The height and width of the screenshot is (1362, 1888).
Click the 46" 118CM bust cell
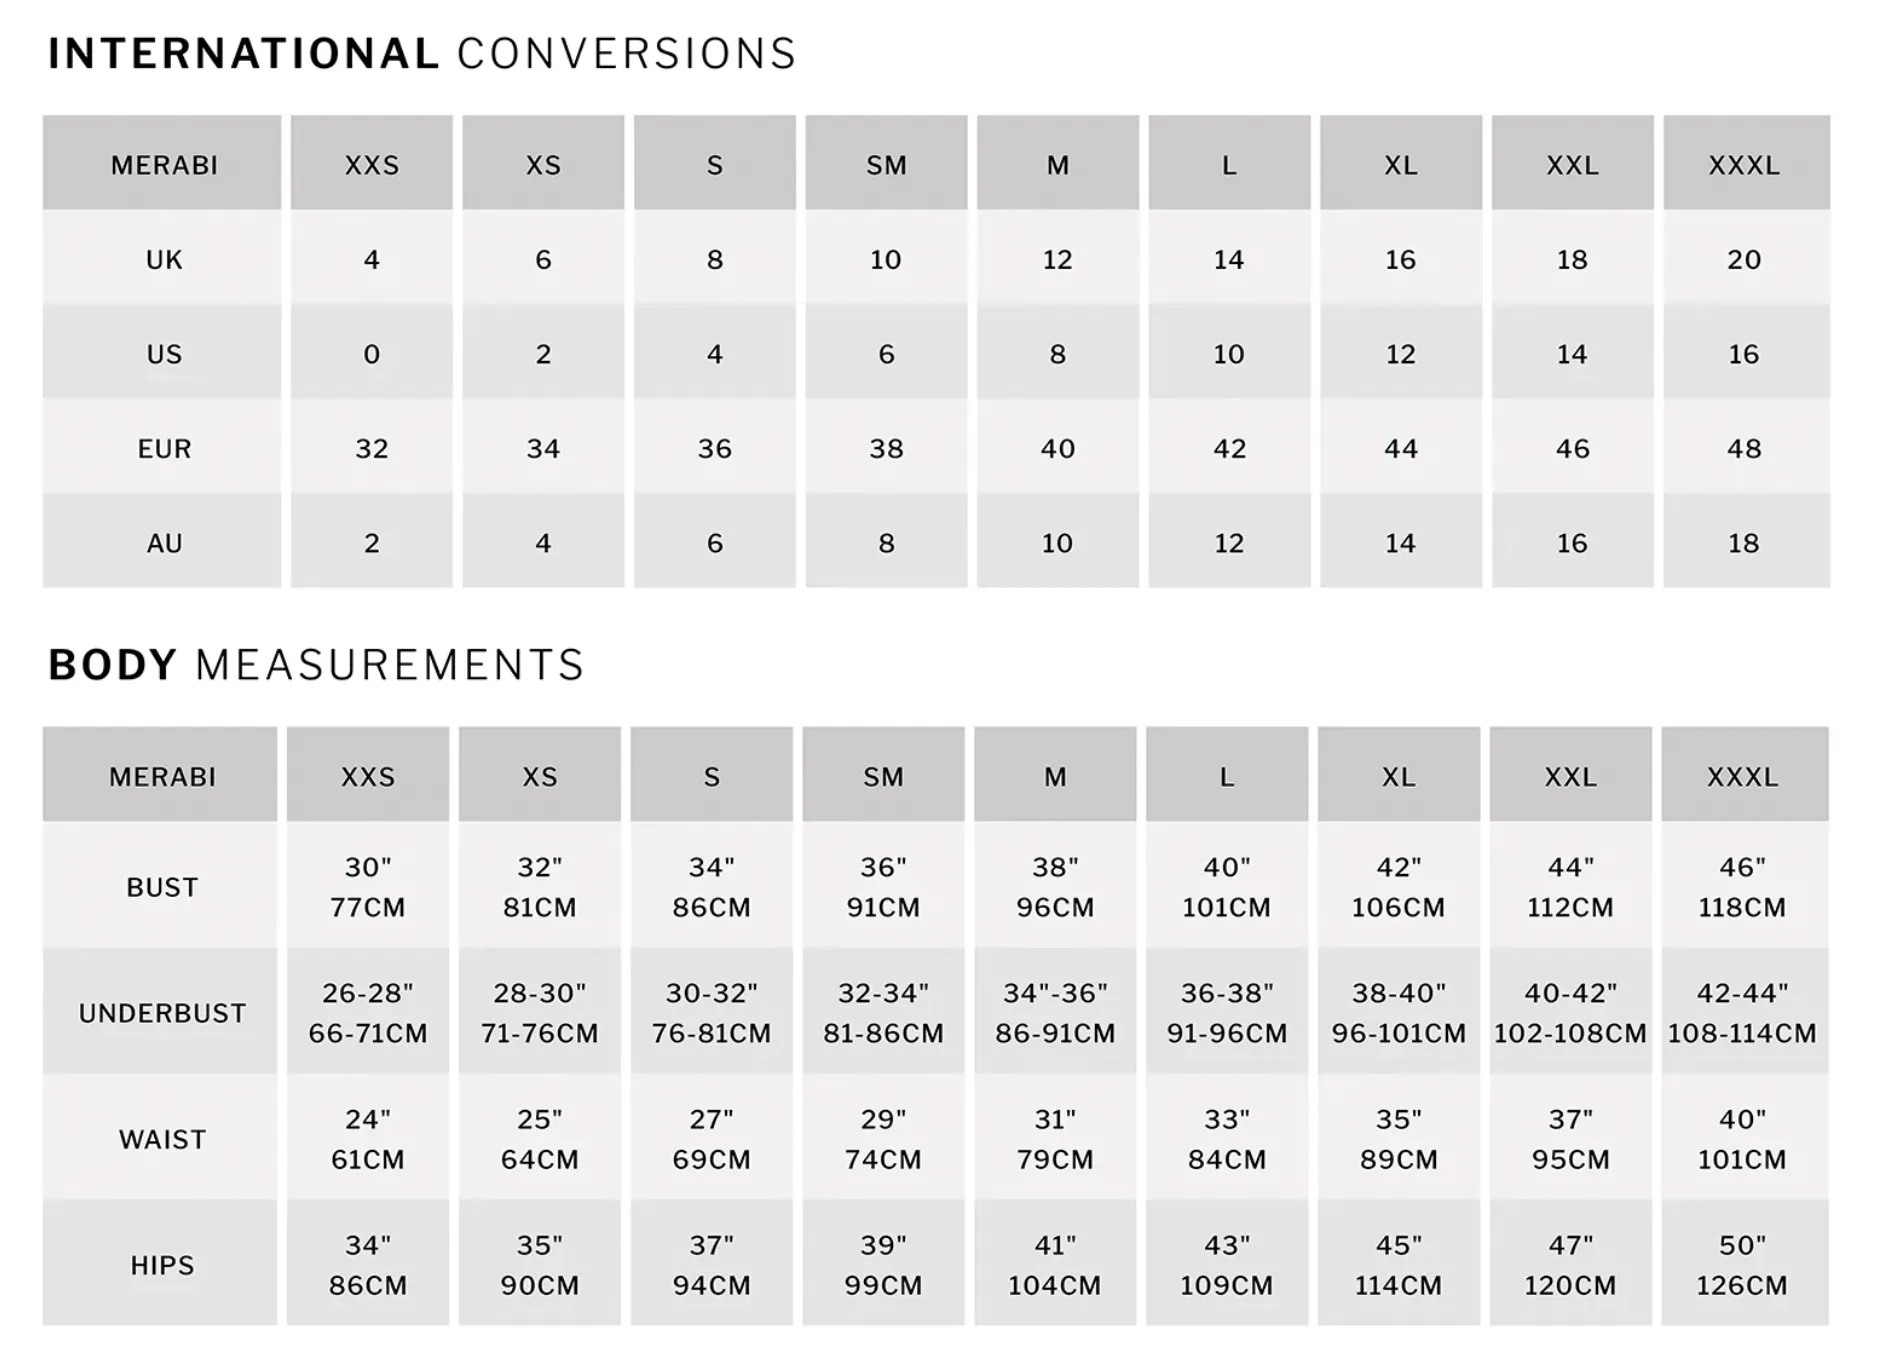pos(1742,887)
